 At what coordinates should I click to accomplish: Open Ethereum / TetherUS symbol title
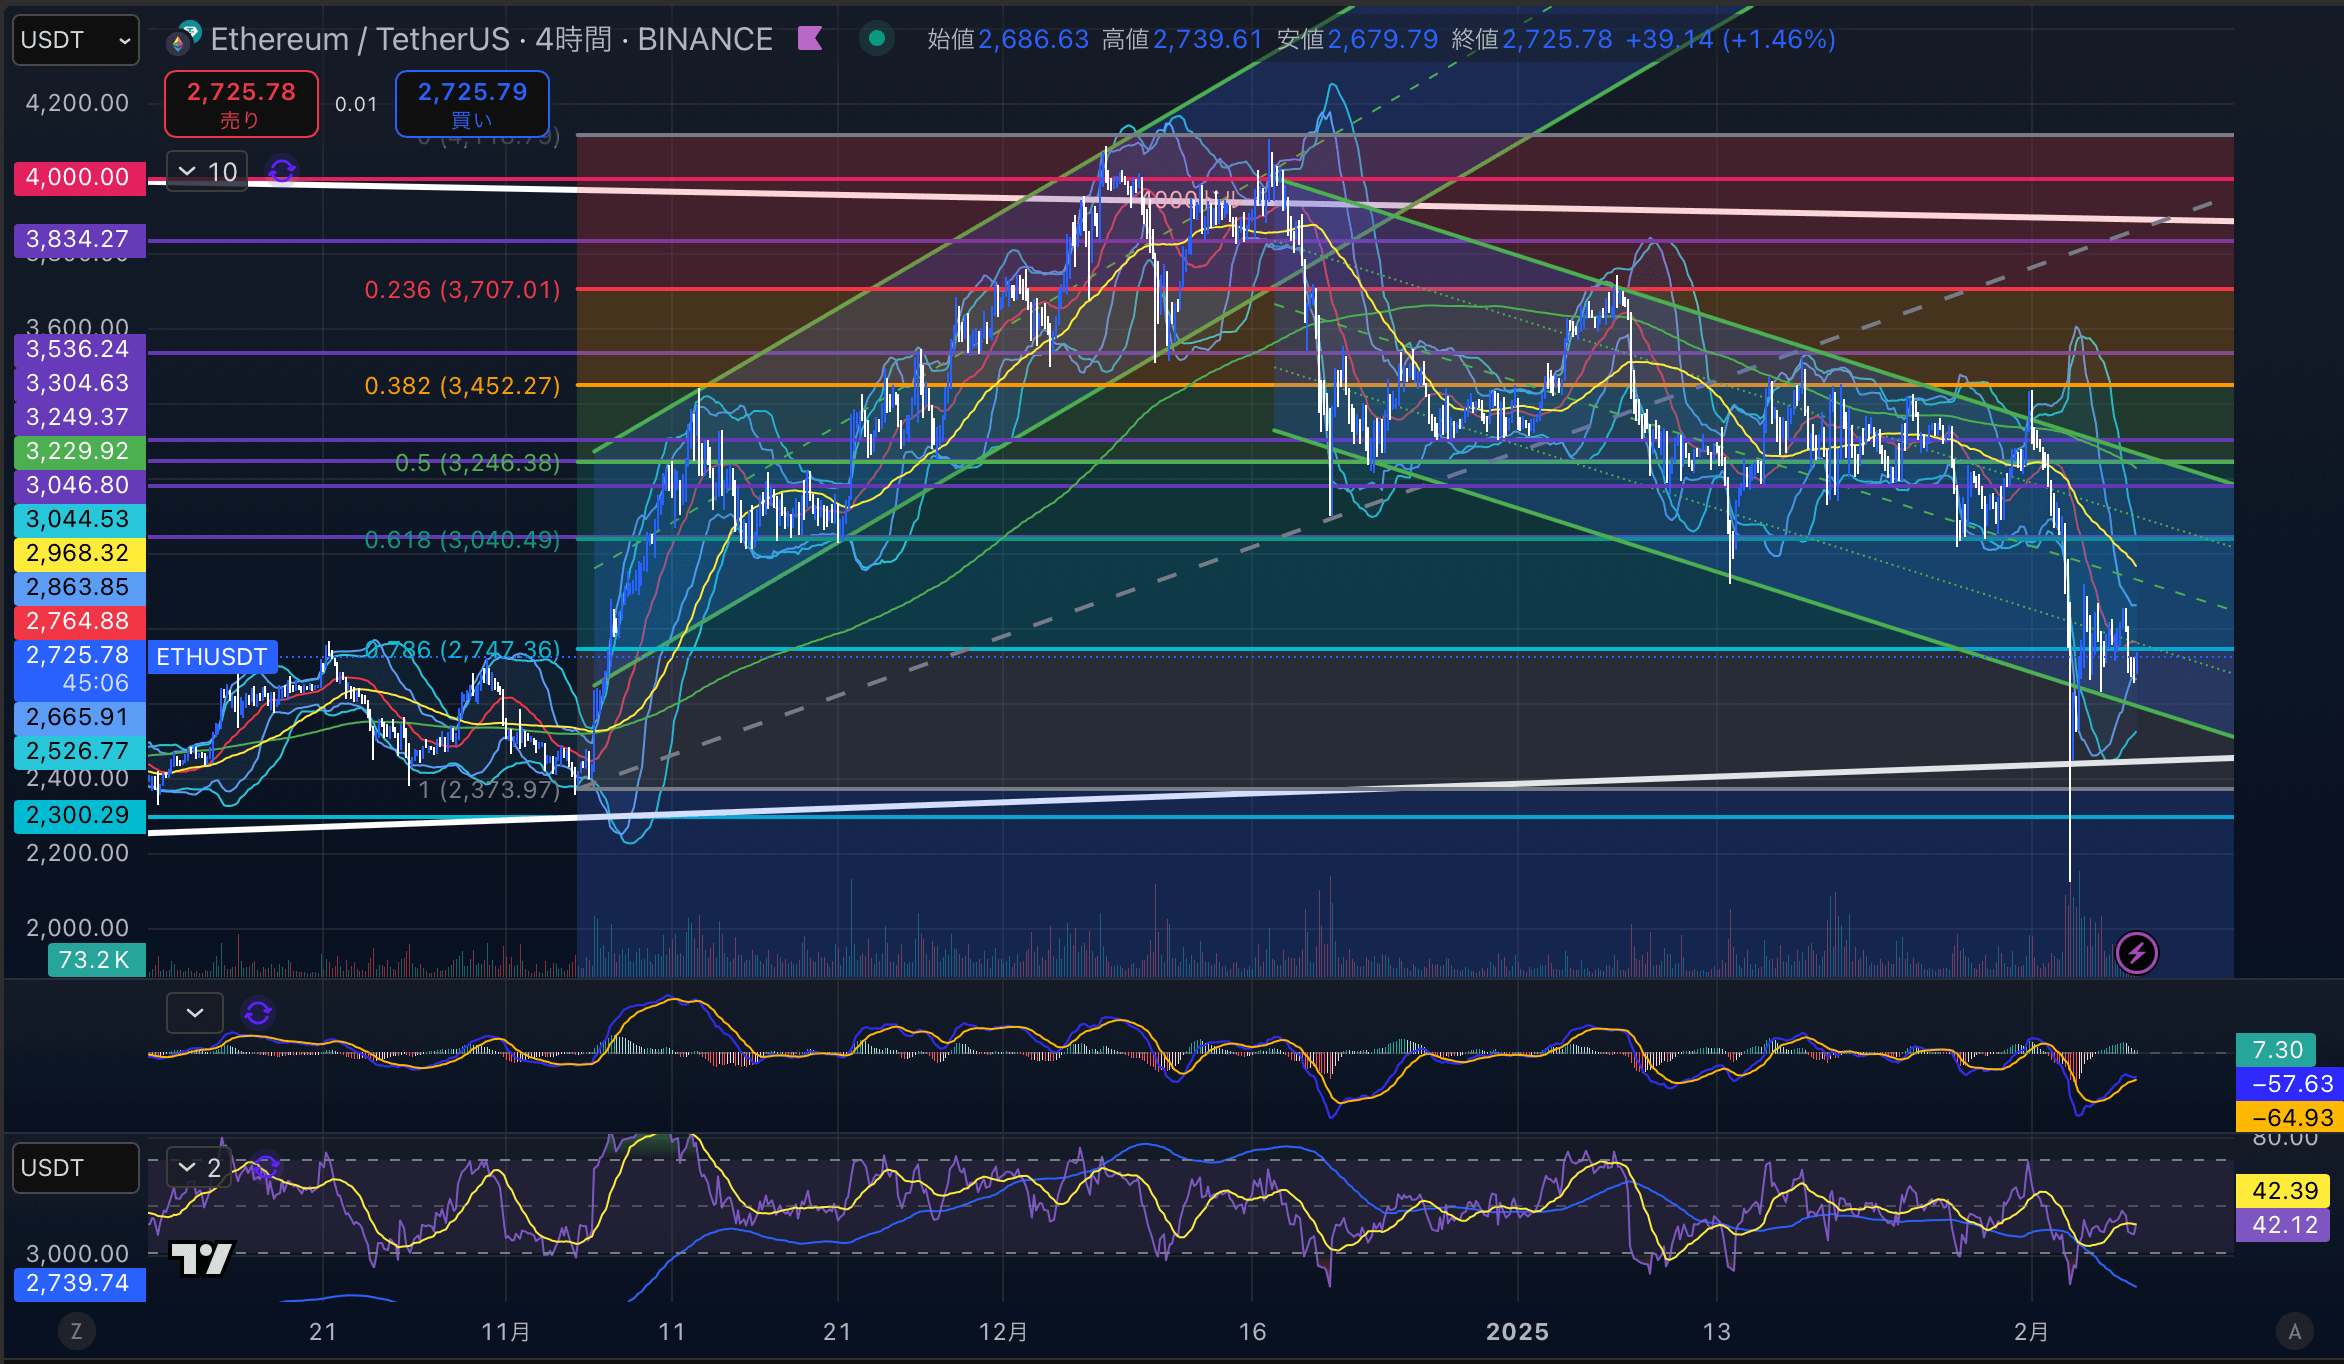pos(491,39)
